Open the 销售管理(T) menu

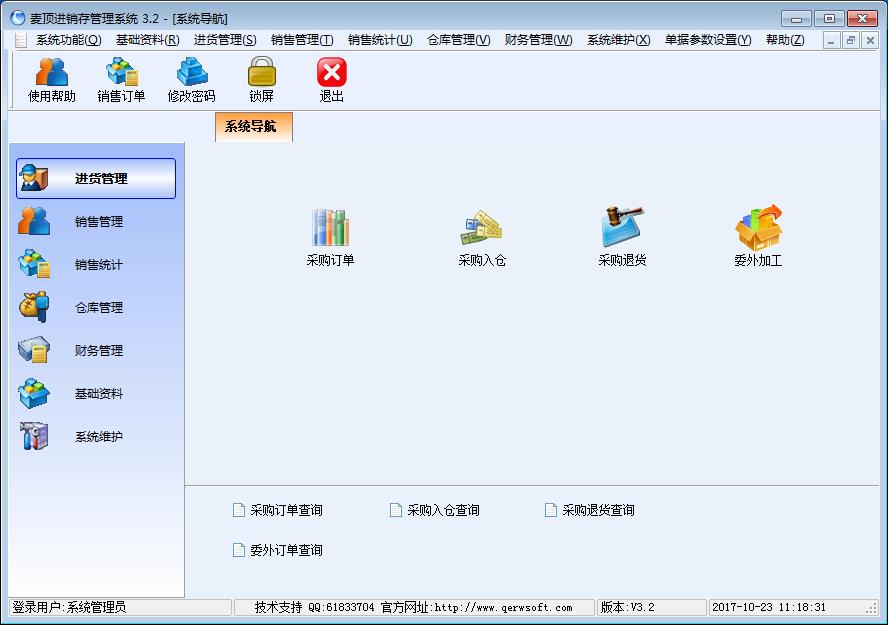[x=302, y=40]
